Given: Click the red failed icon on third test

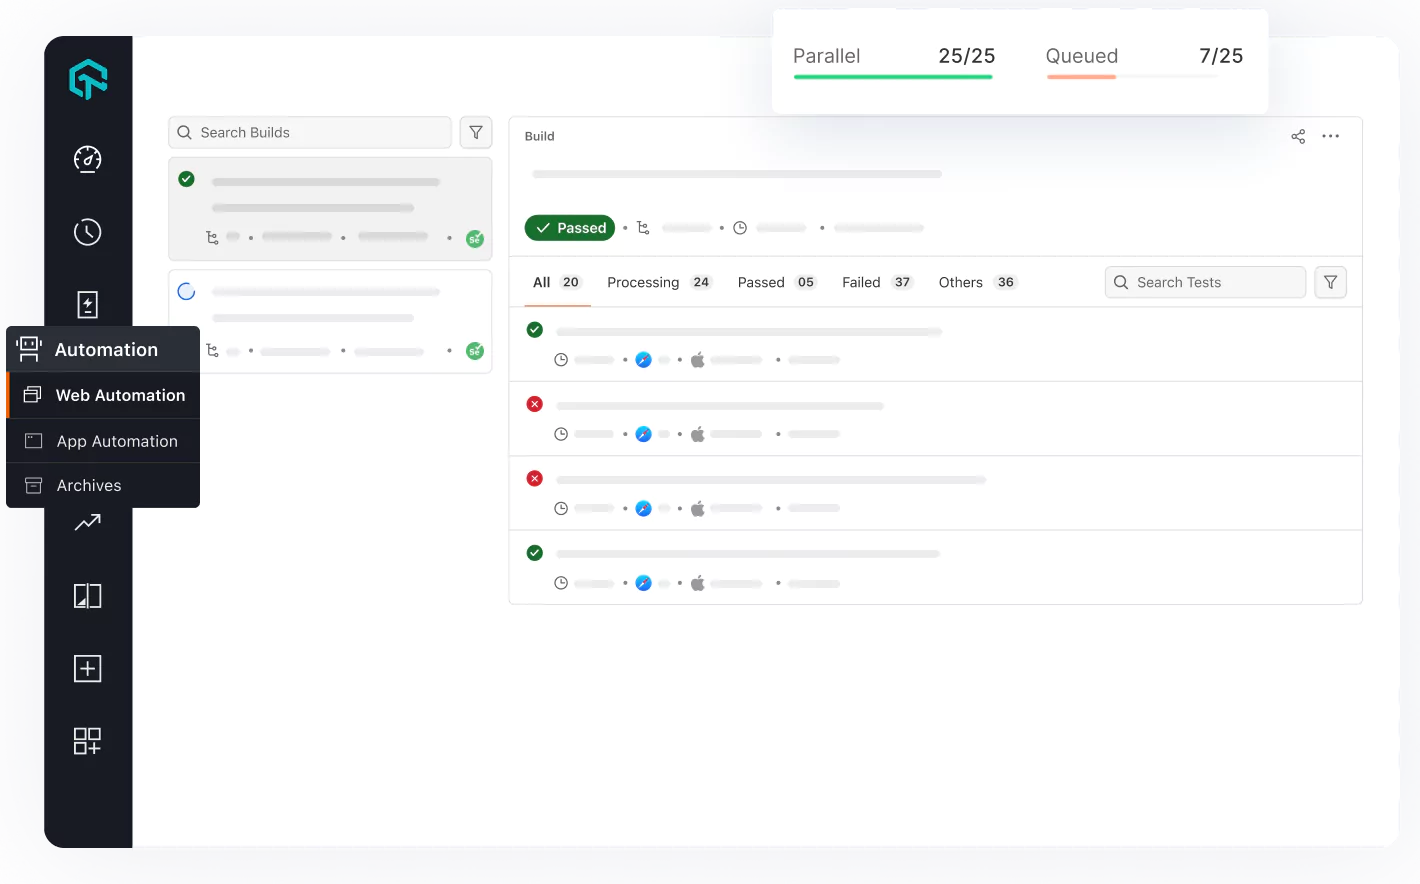Looking at the screenshot, I should pos(535,478).
